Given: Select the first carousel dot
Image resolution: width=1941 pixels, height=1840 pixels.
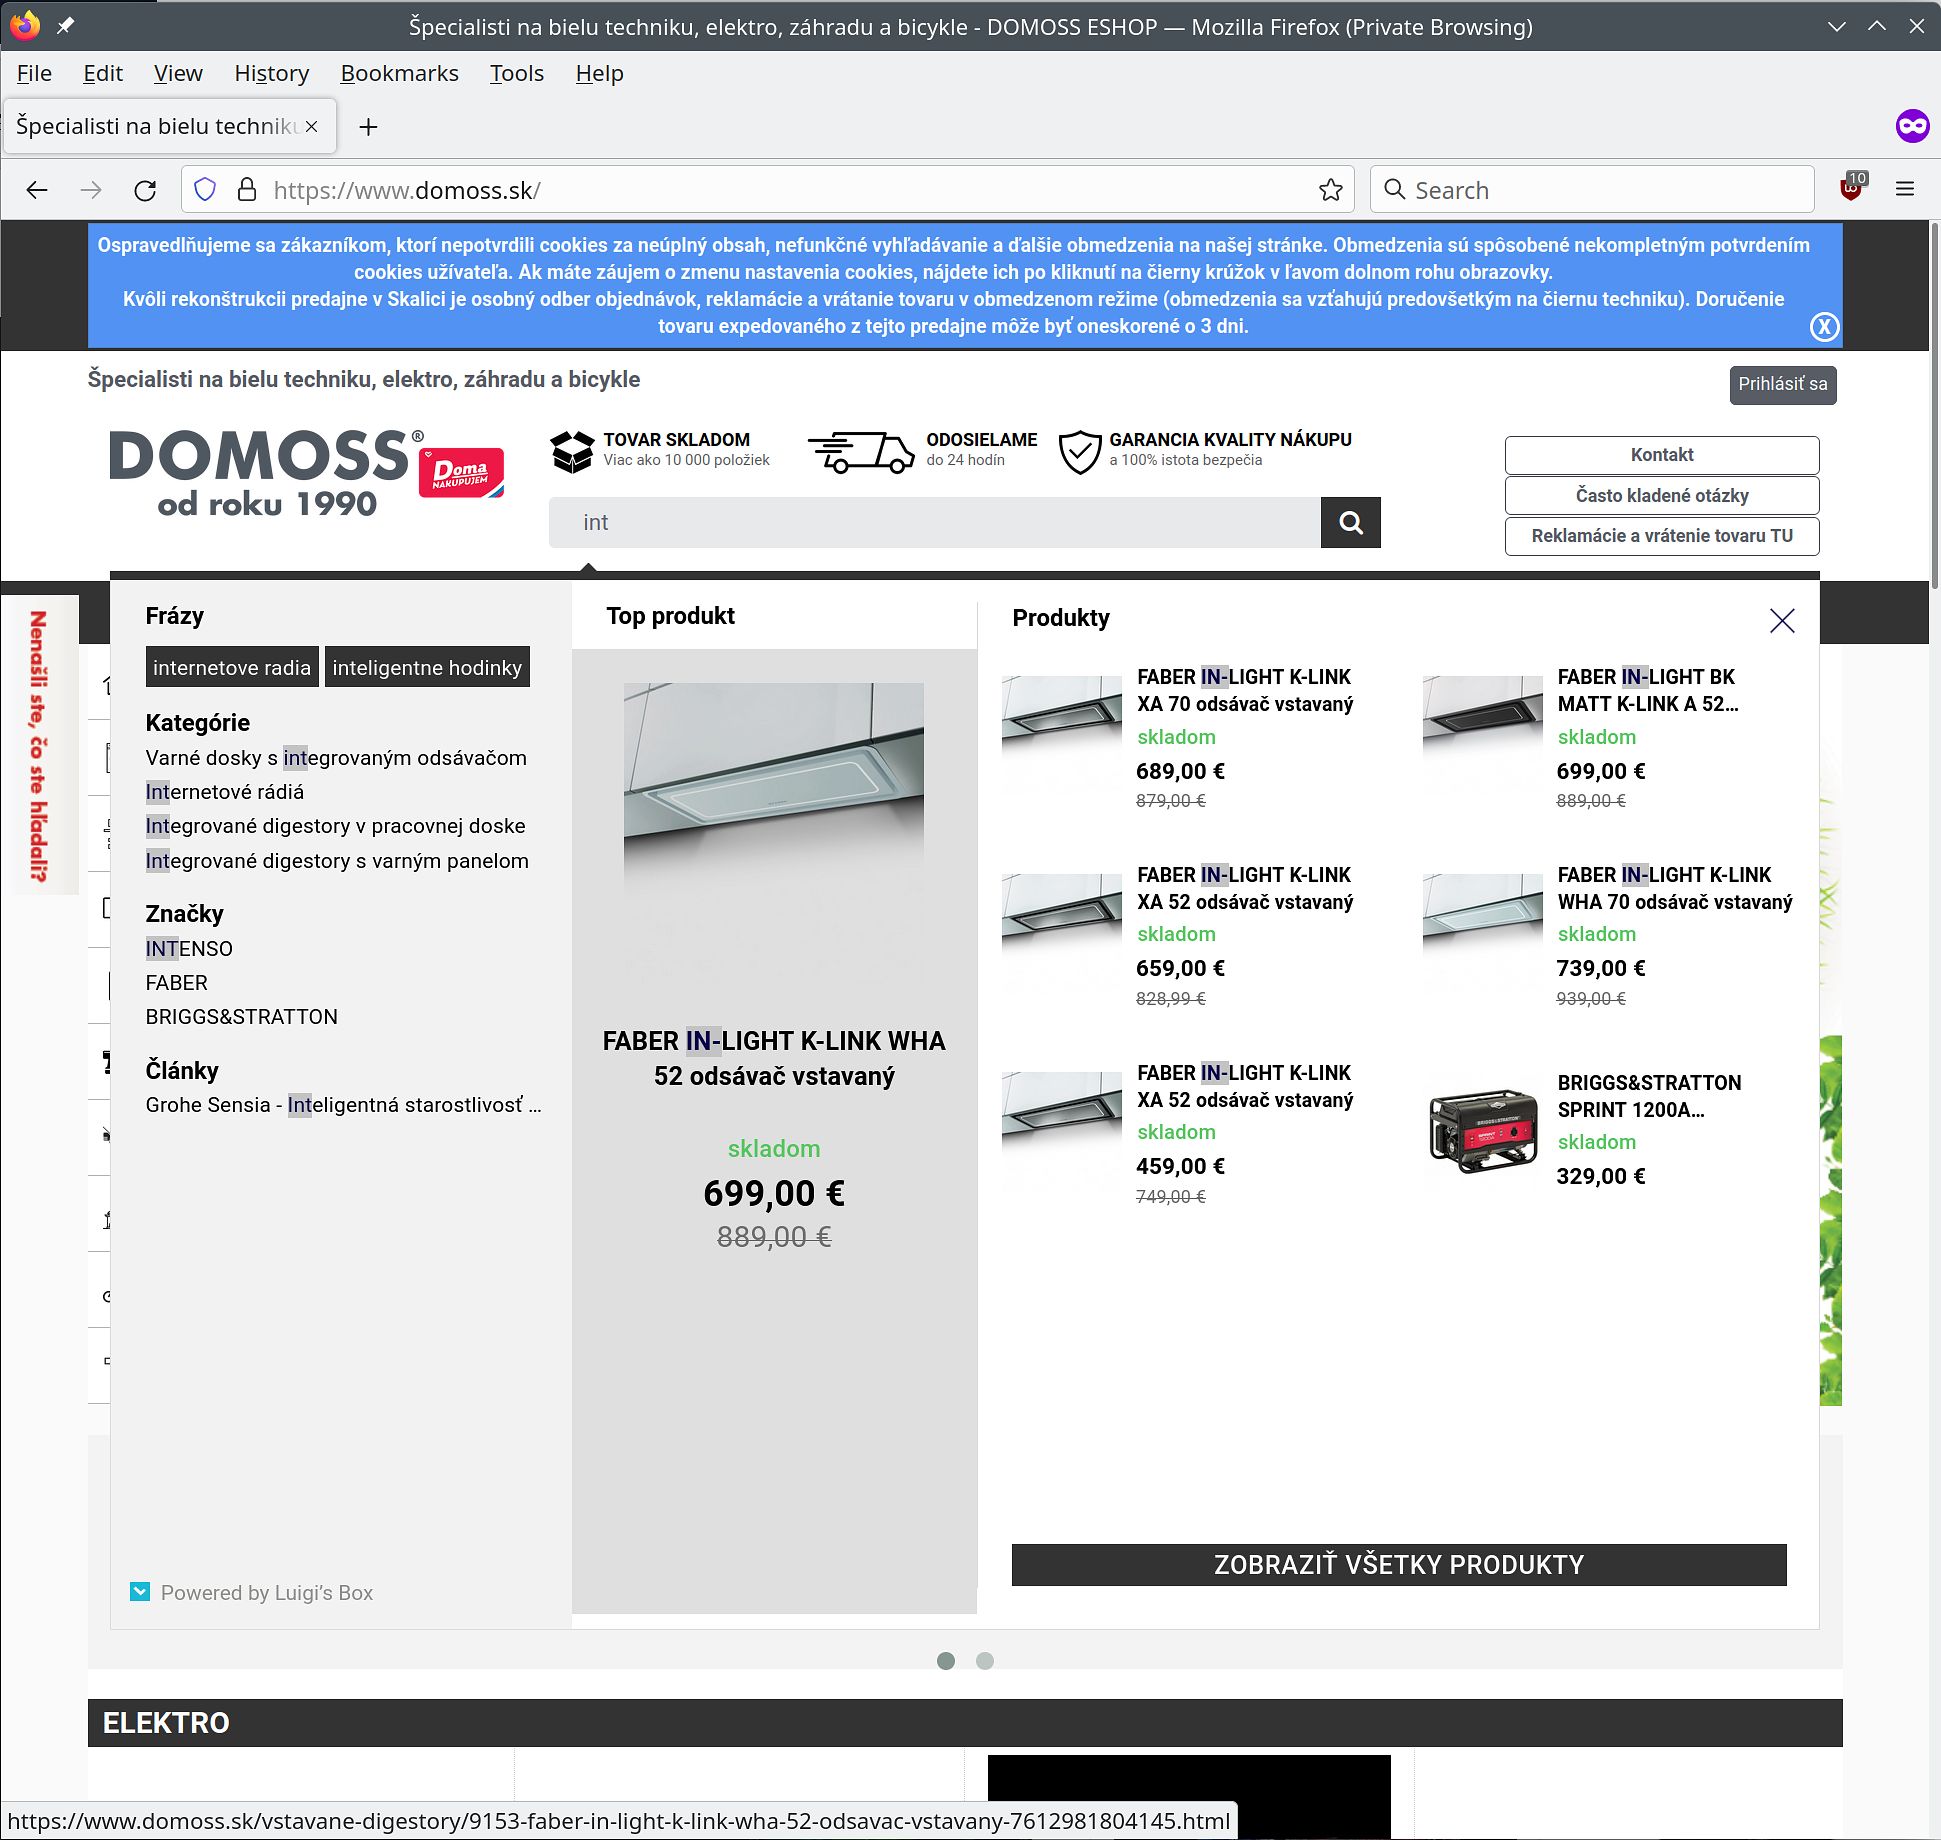Looking at the screenshot, I should click(946, 1661).
